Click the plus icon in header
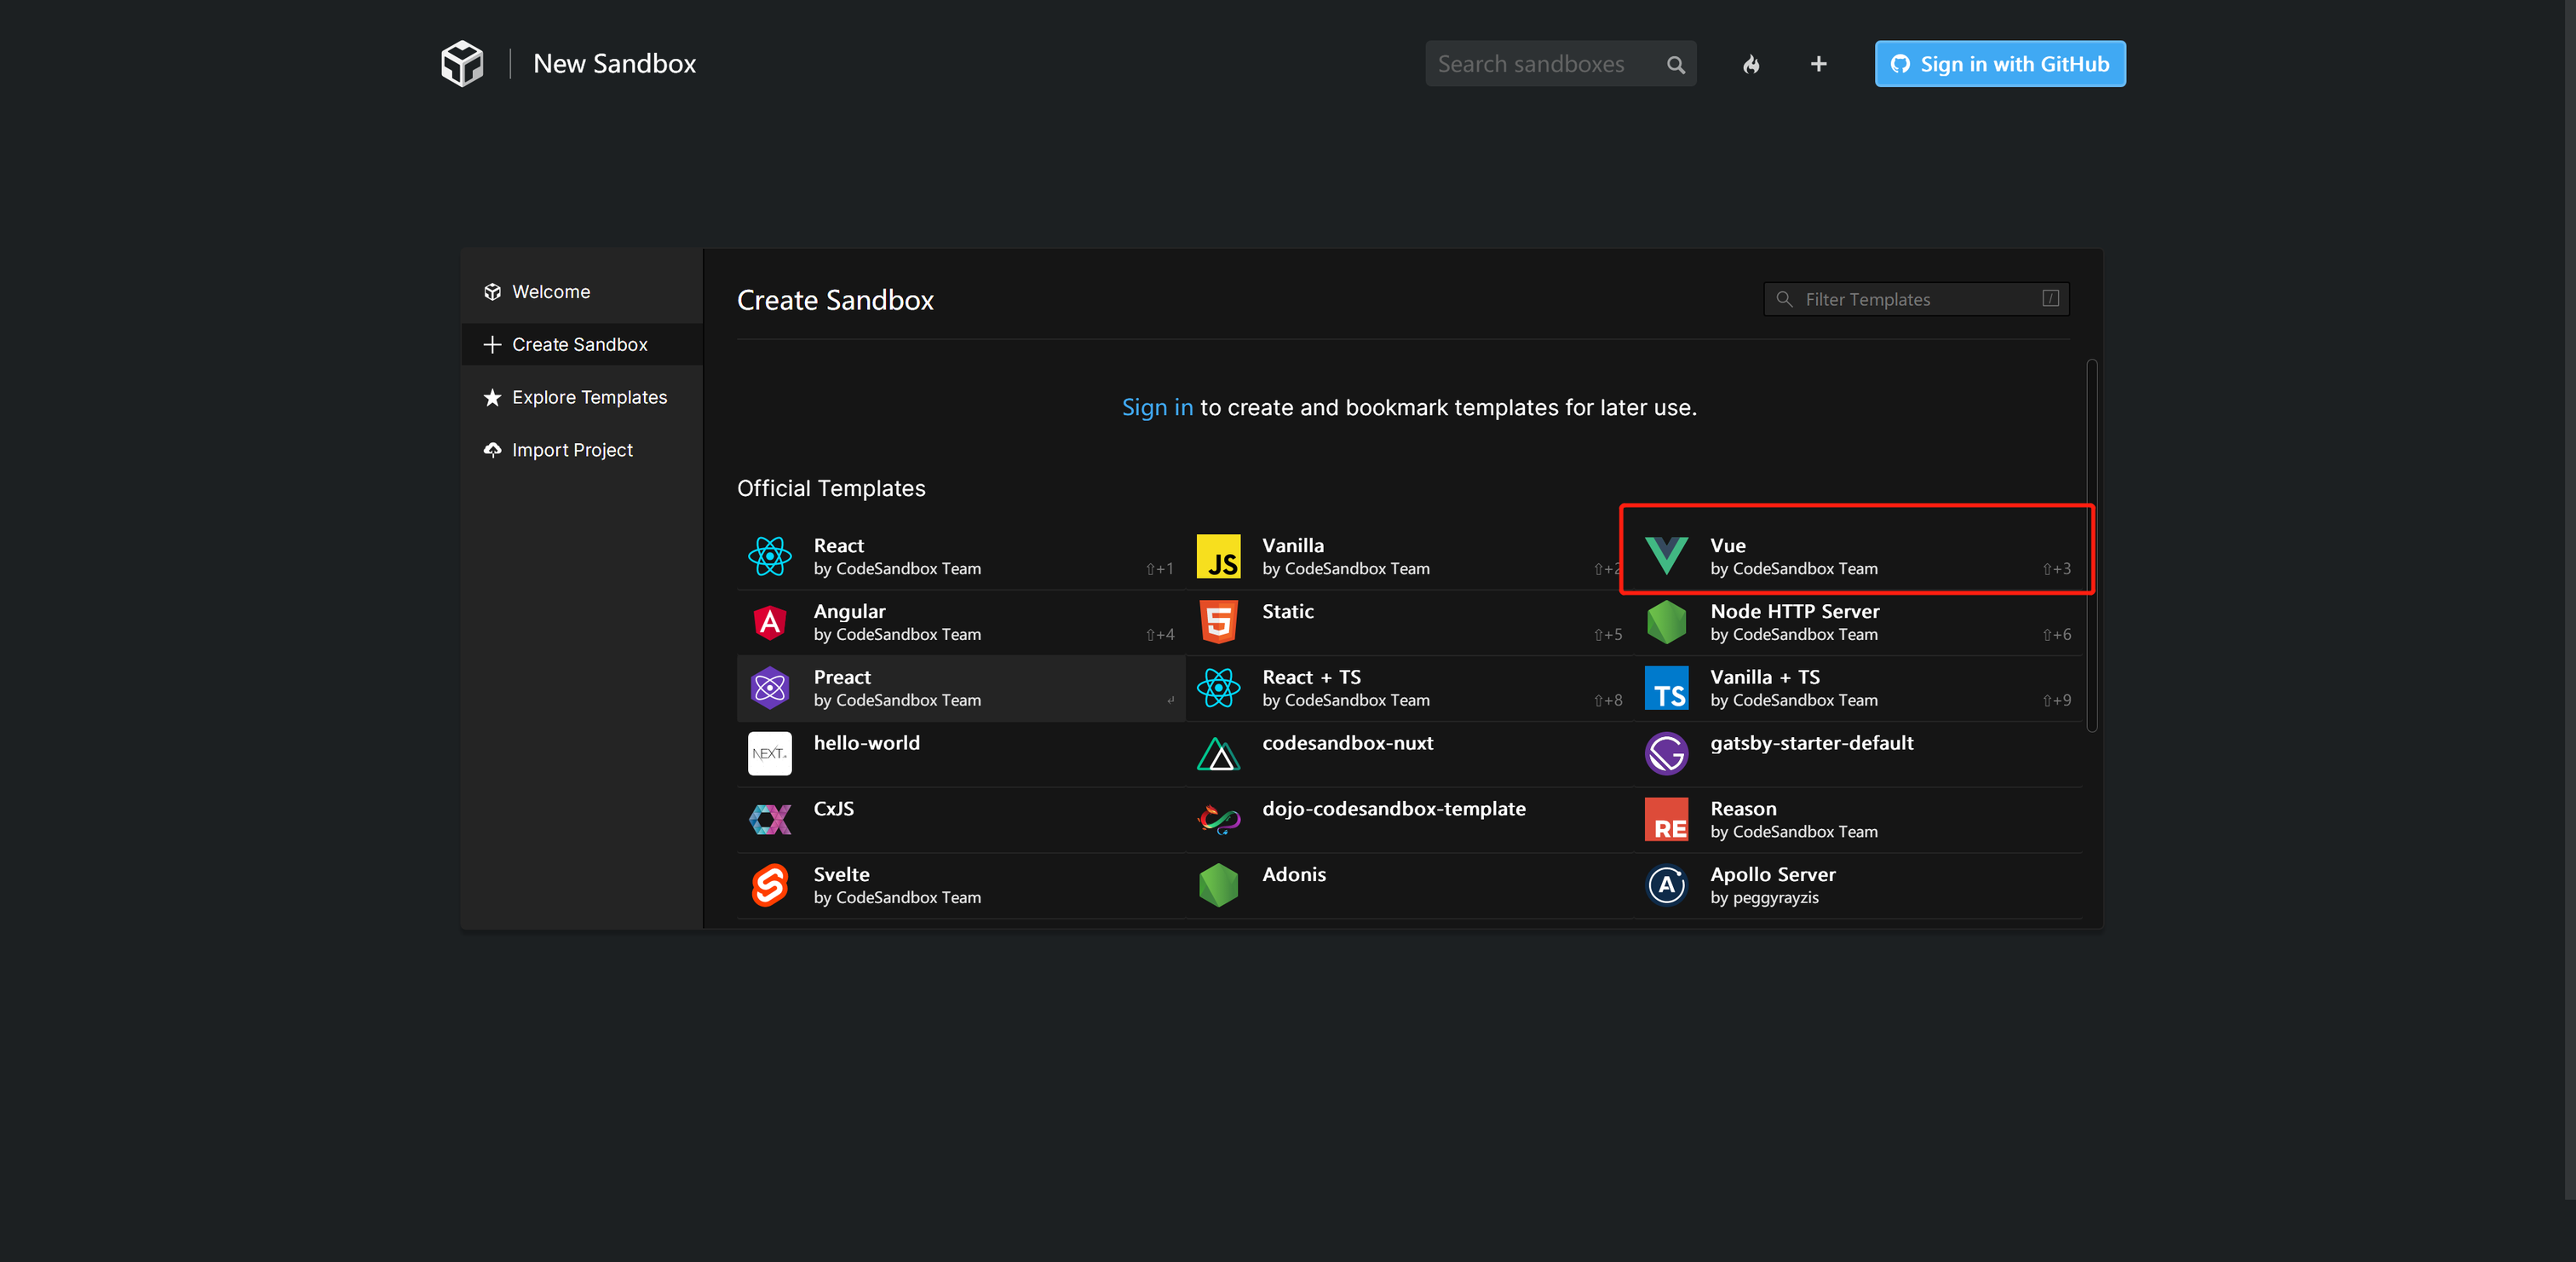Screen dimensions: 2576x1262 (1818, 64)
